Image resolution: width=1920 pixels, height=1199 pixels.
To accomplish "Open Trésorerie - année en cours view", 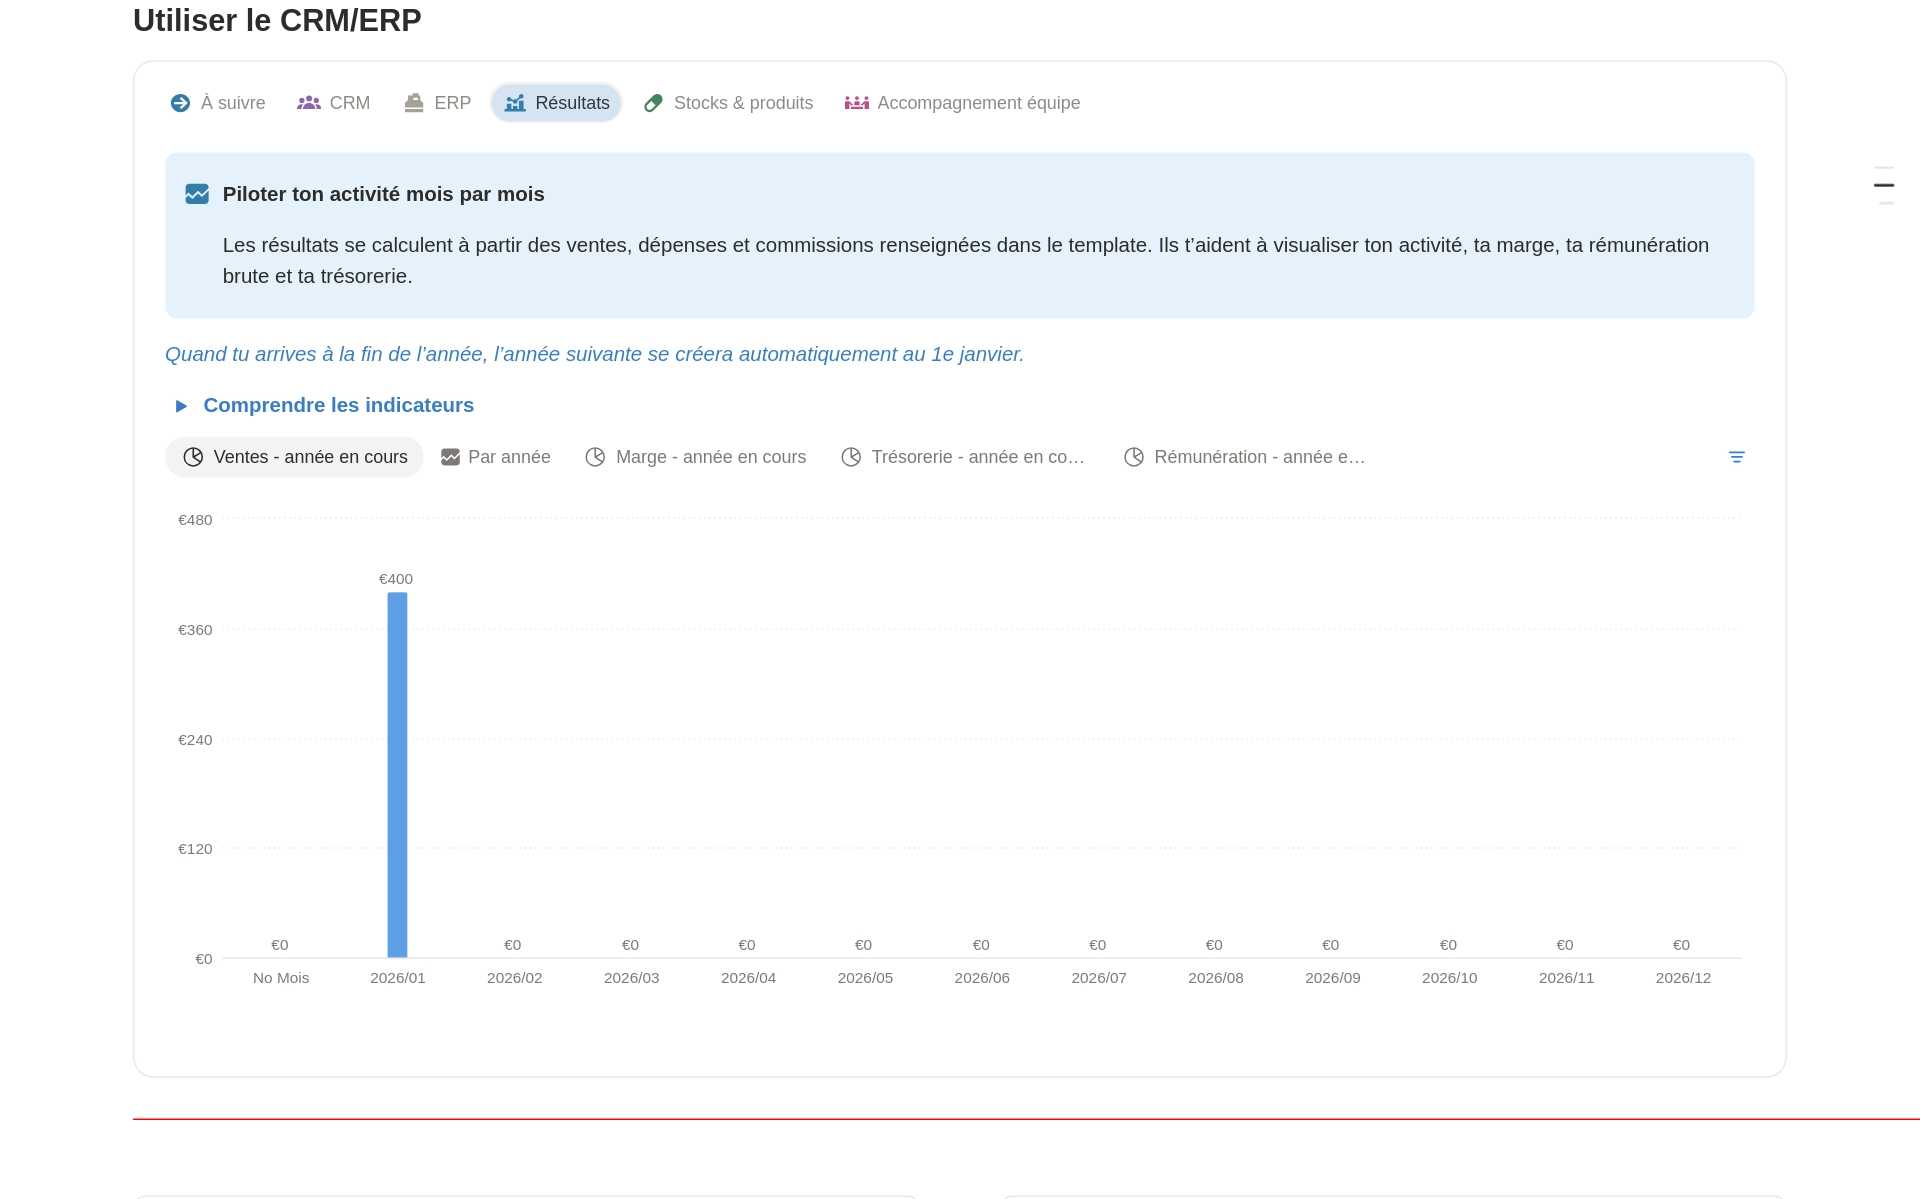I will coord(963,457).
